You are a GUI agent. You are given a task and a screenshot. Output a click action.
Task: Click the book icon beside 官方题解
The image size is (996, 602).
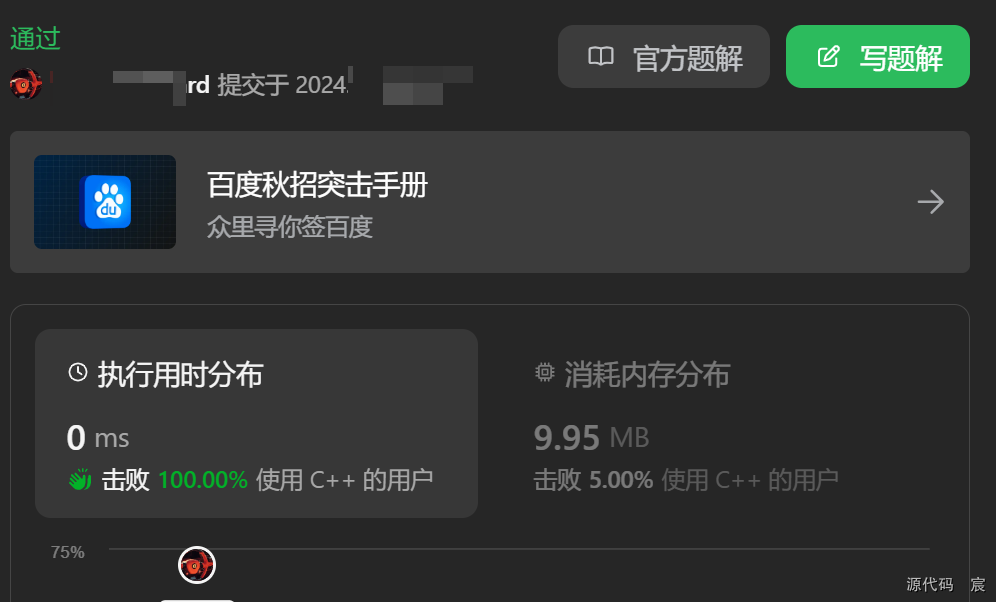click(601, 57)
